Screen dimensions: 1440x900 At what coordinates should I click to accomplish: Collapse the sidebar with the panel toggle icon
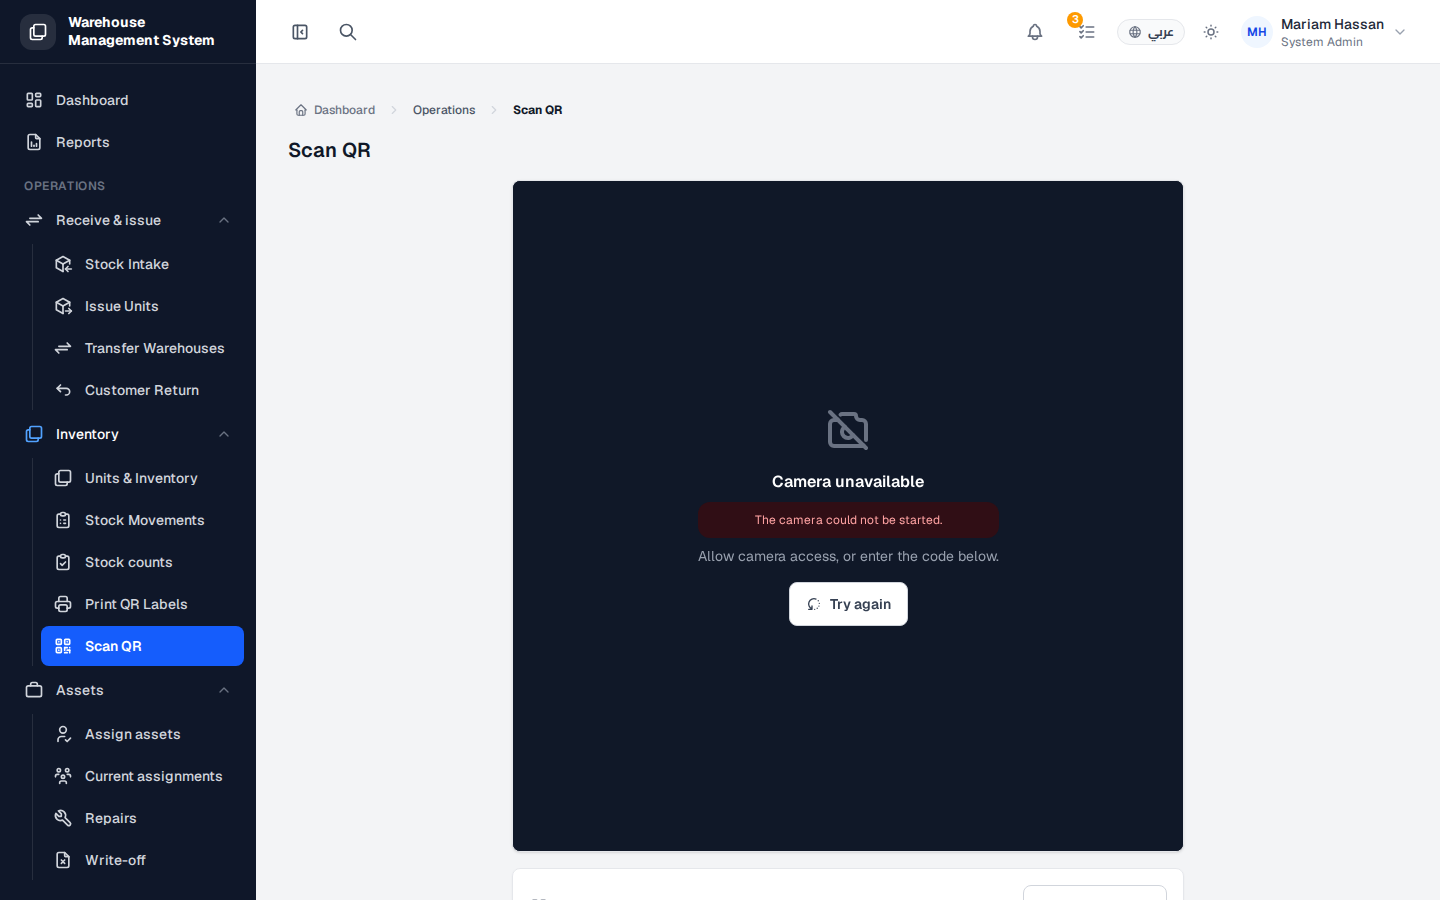(300, 32)
